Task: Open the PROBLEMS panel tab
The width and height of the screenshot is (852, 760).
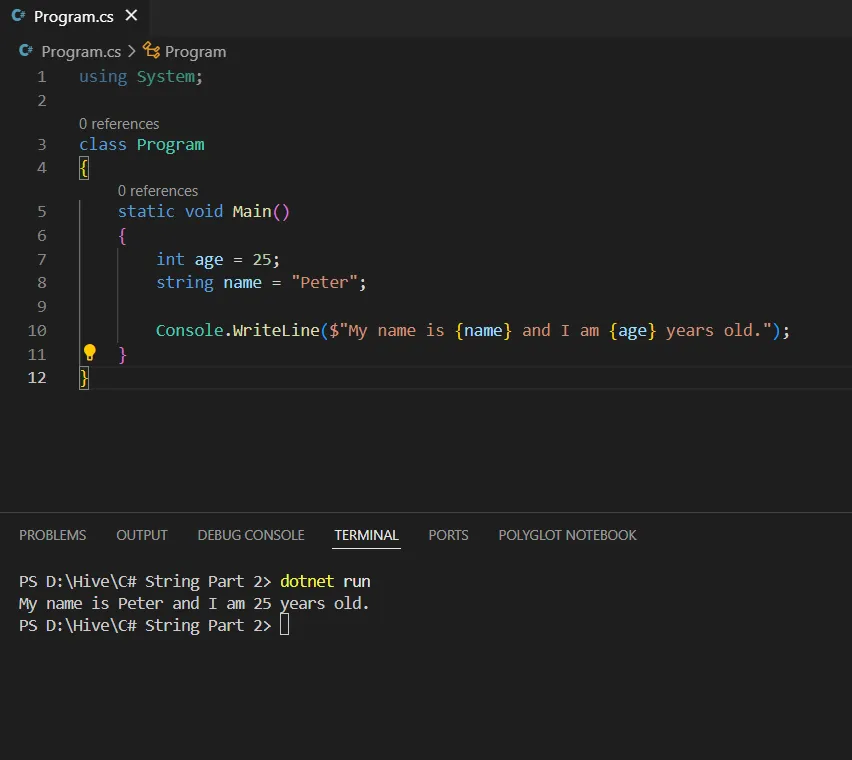Action: pos(53,535)
